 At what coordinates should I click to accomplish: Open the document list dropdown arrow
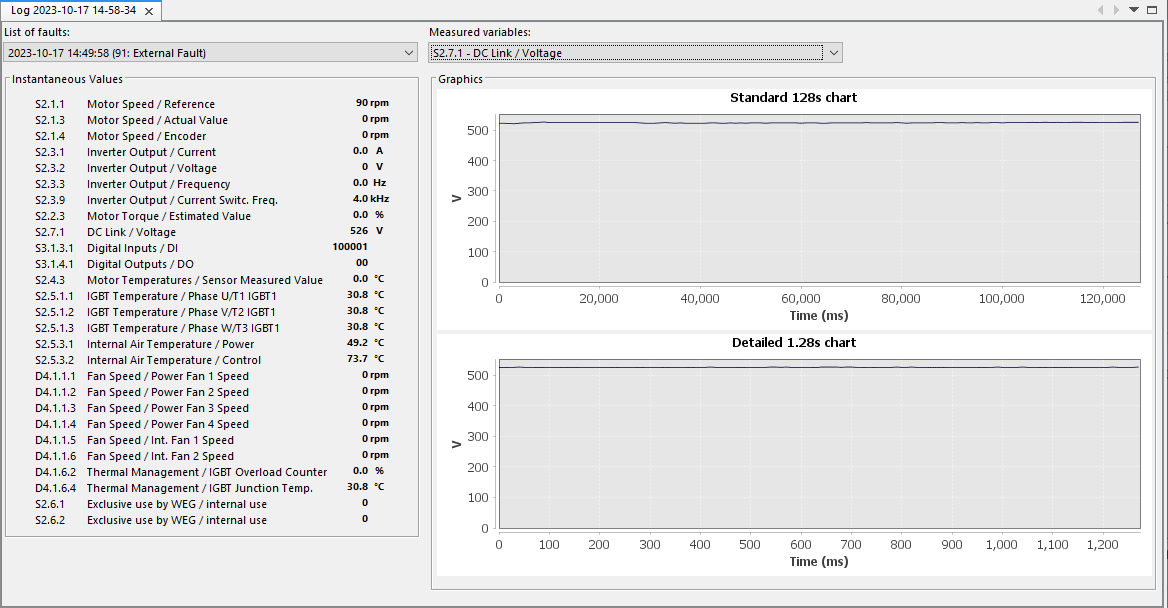tap(1134, 10)
